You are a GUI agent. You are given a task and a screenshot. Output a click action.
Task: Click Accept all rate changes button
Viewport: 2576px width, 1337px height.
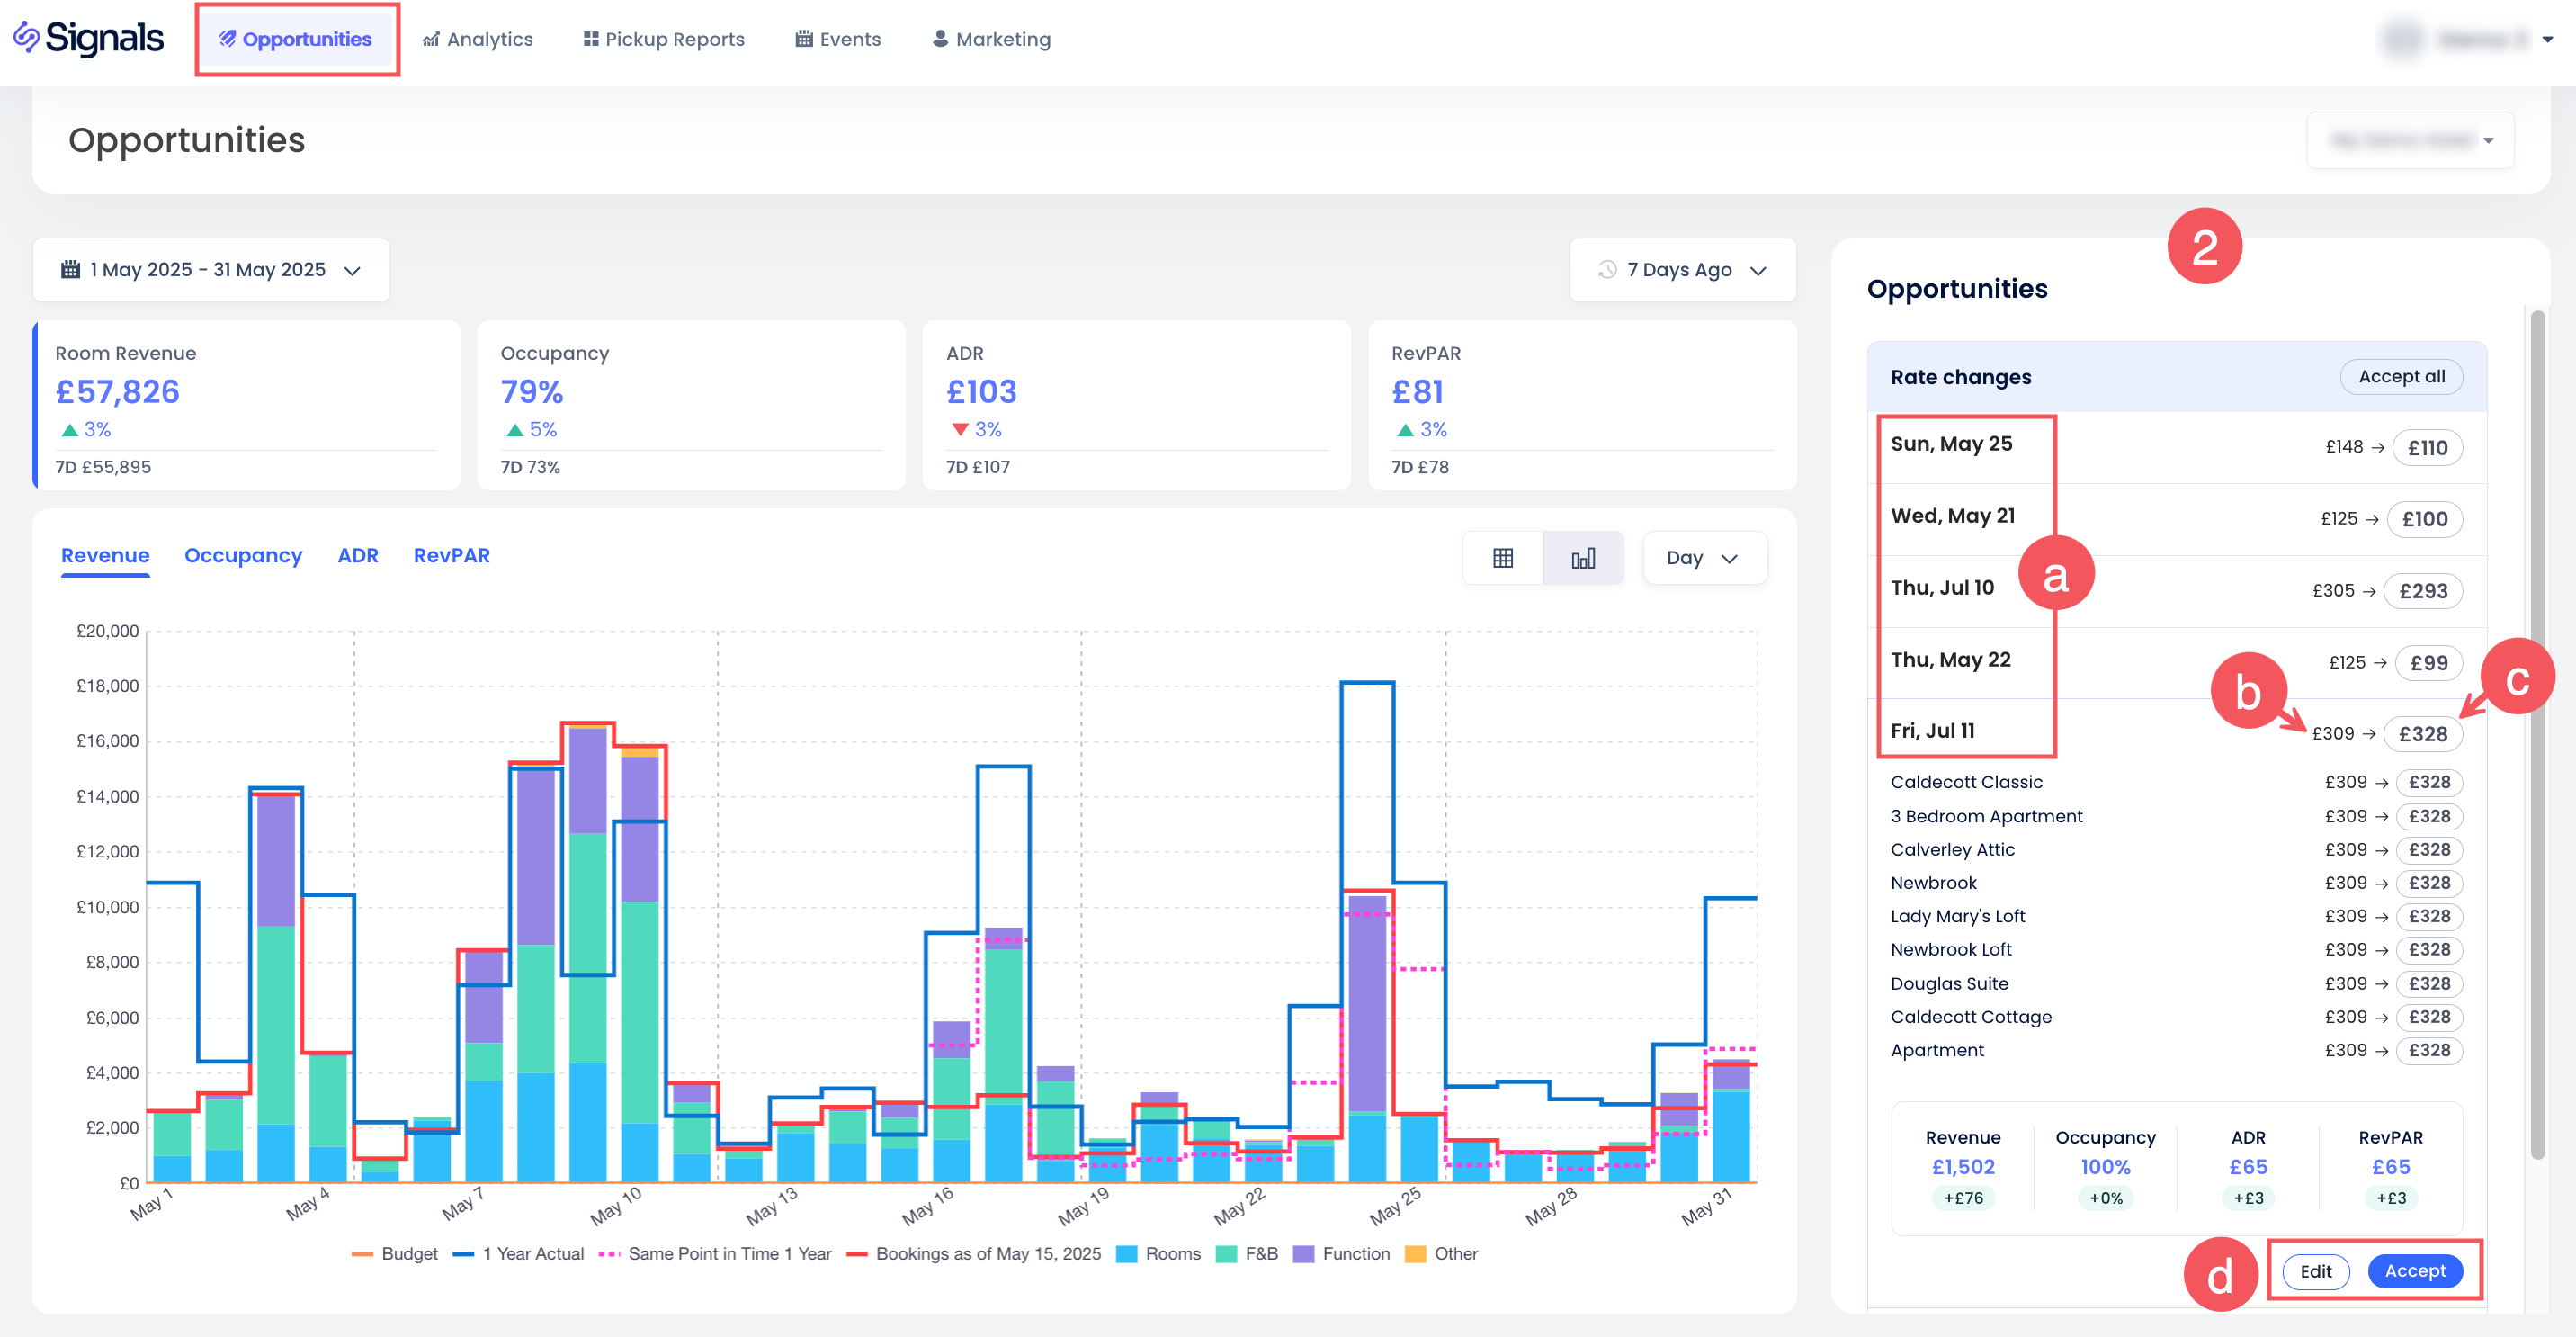(x=2401, y=377)
